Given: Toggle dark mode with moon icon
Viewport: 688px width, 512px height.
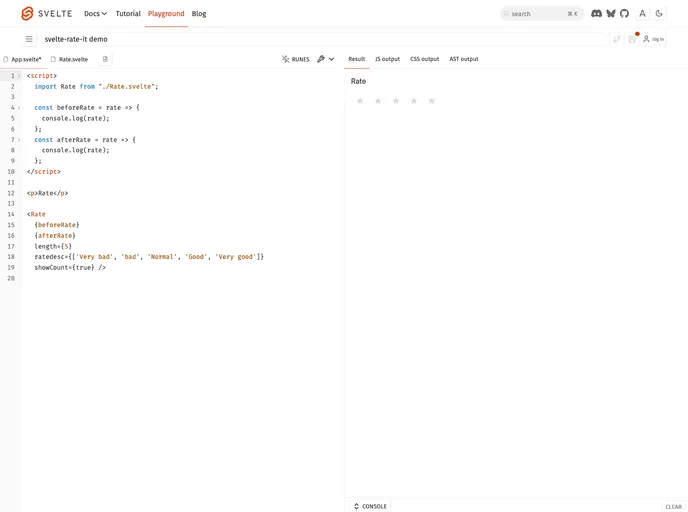Looking at the screenshot, I should pos(659,14).
